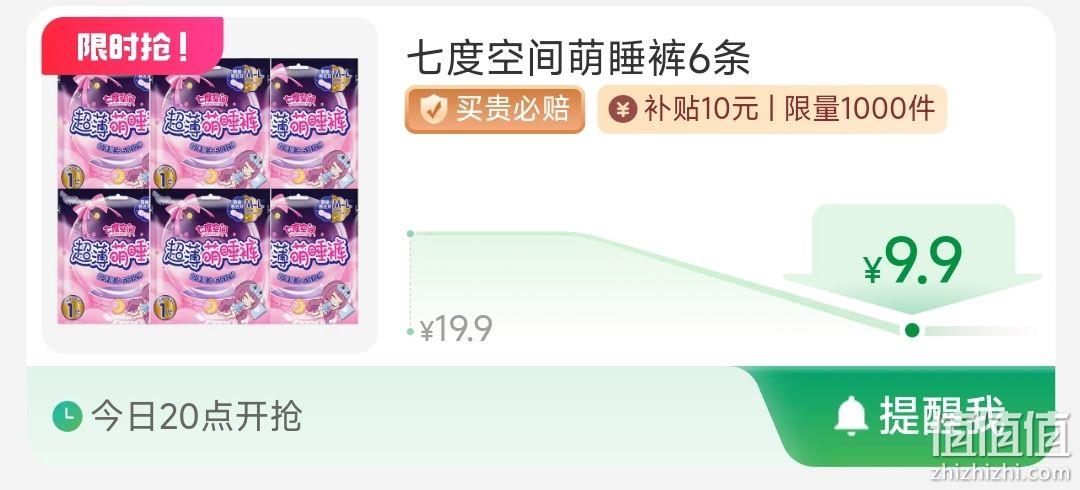Click the zhizhizhi.com watermark link

point(1000,473)
